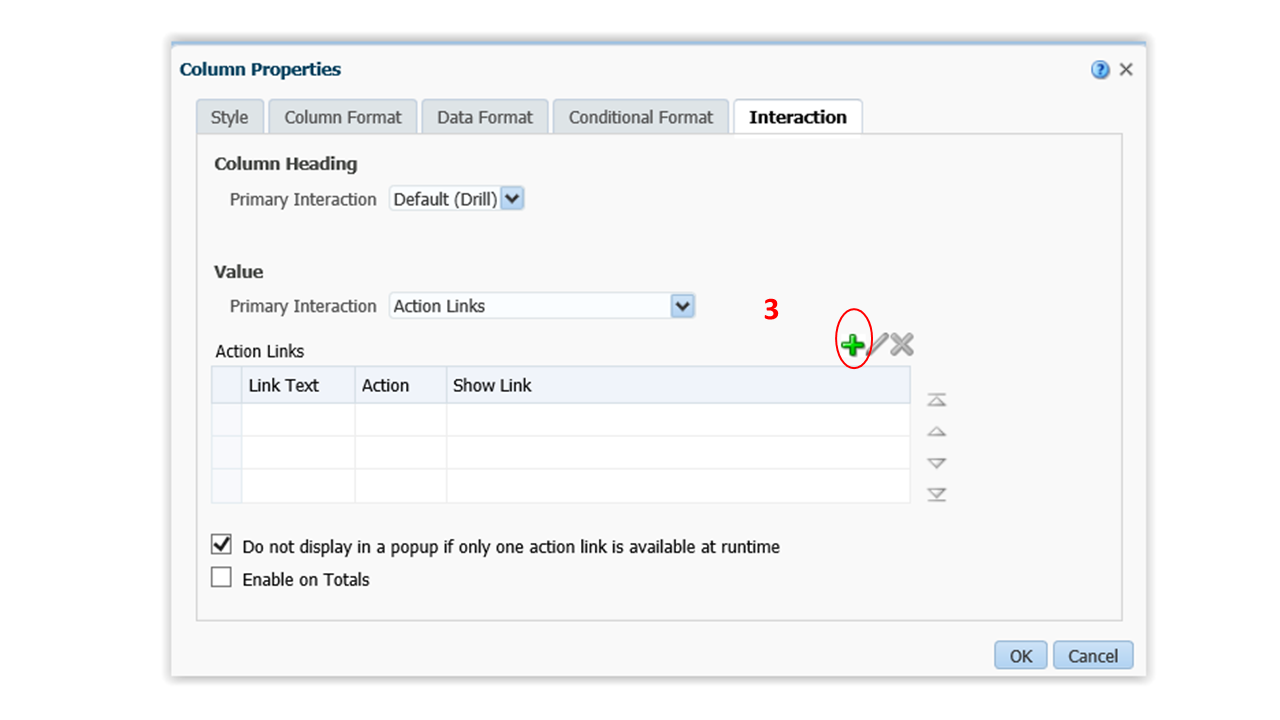The height and width of the screenshot is (720, 1280).
Task: Move action link to bottom arrow
Action: (937, 494)
